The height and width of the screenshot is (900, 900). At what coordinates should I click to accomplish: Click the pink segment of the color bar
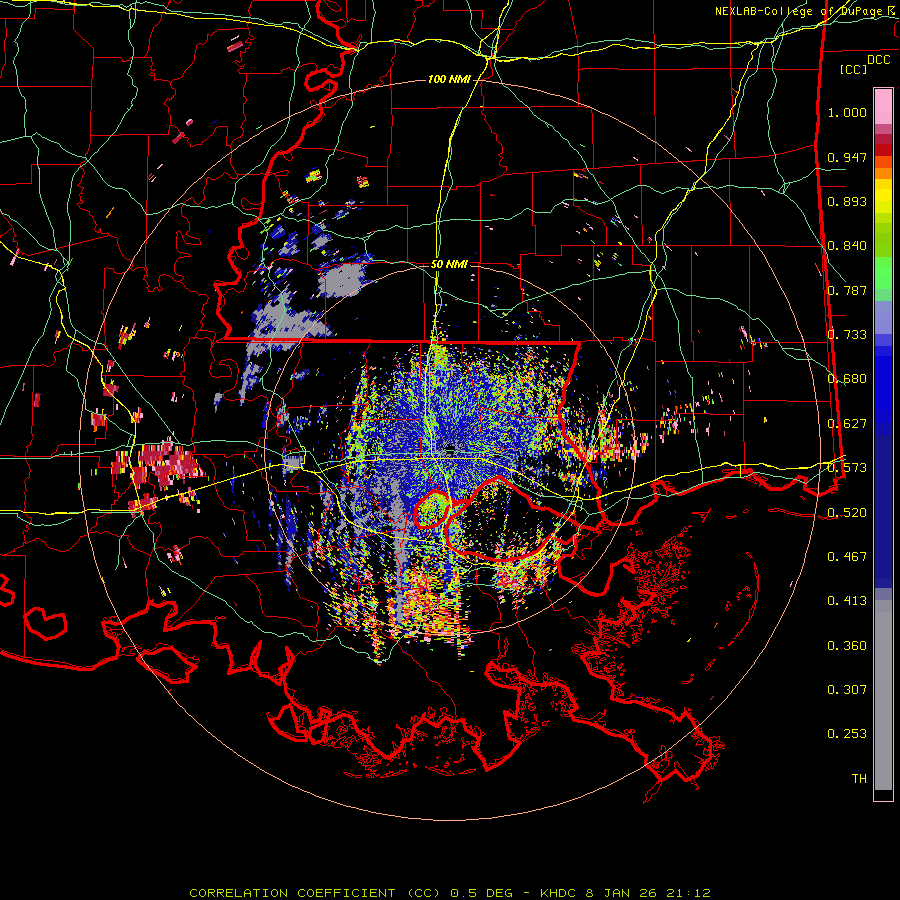883,106
